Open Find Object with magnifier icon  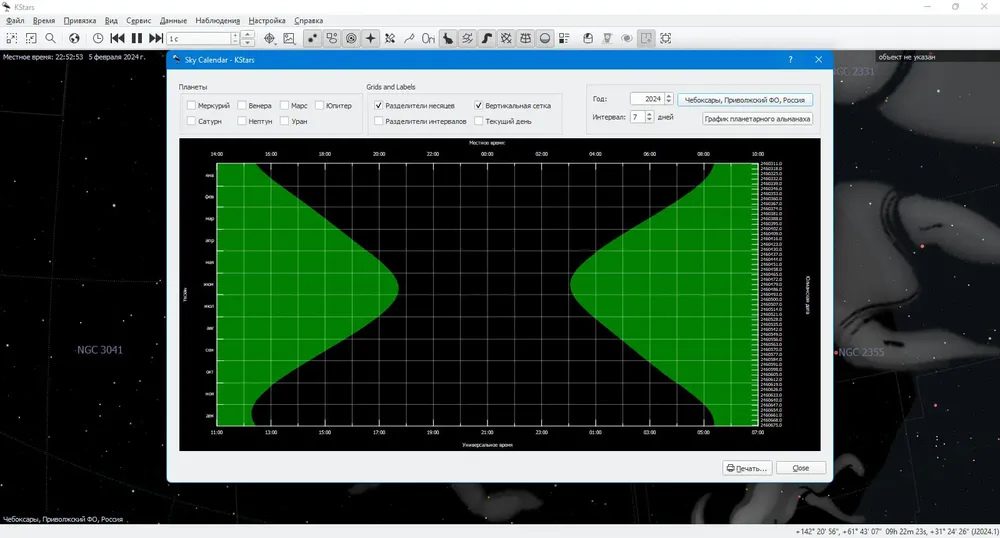click(x=50, y=38)
